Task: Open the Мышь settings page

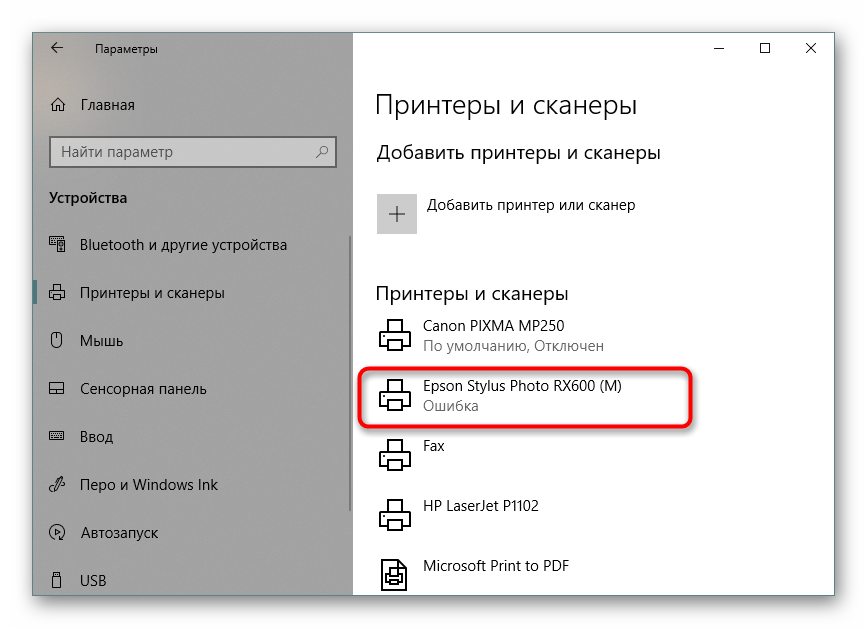Action: tap(101, 341)
